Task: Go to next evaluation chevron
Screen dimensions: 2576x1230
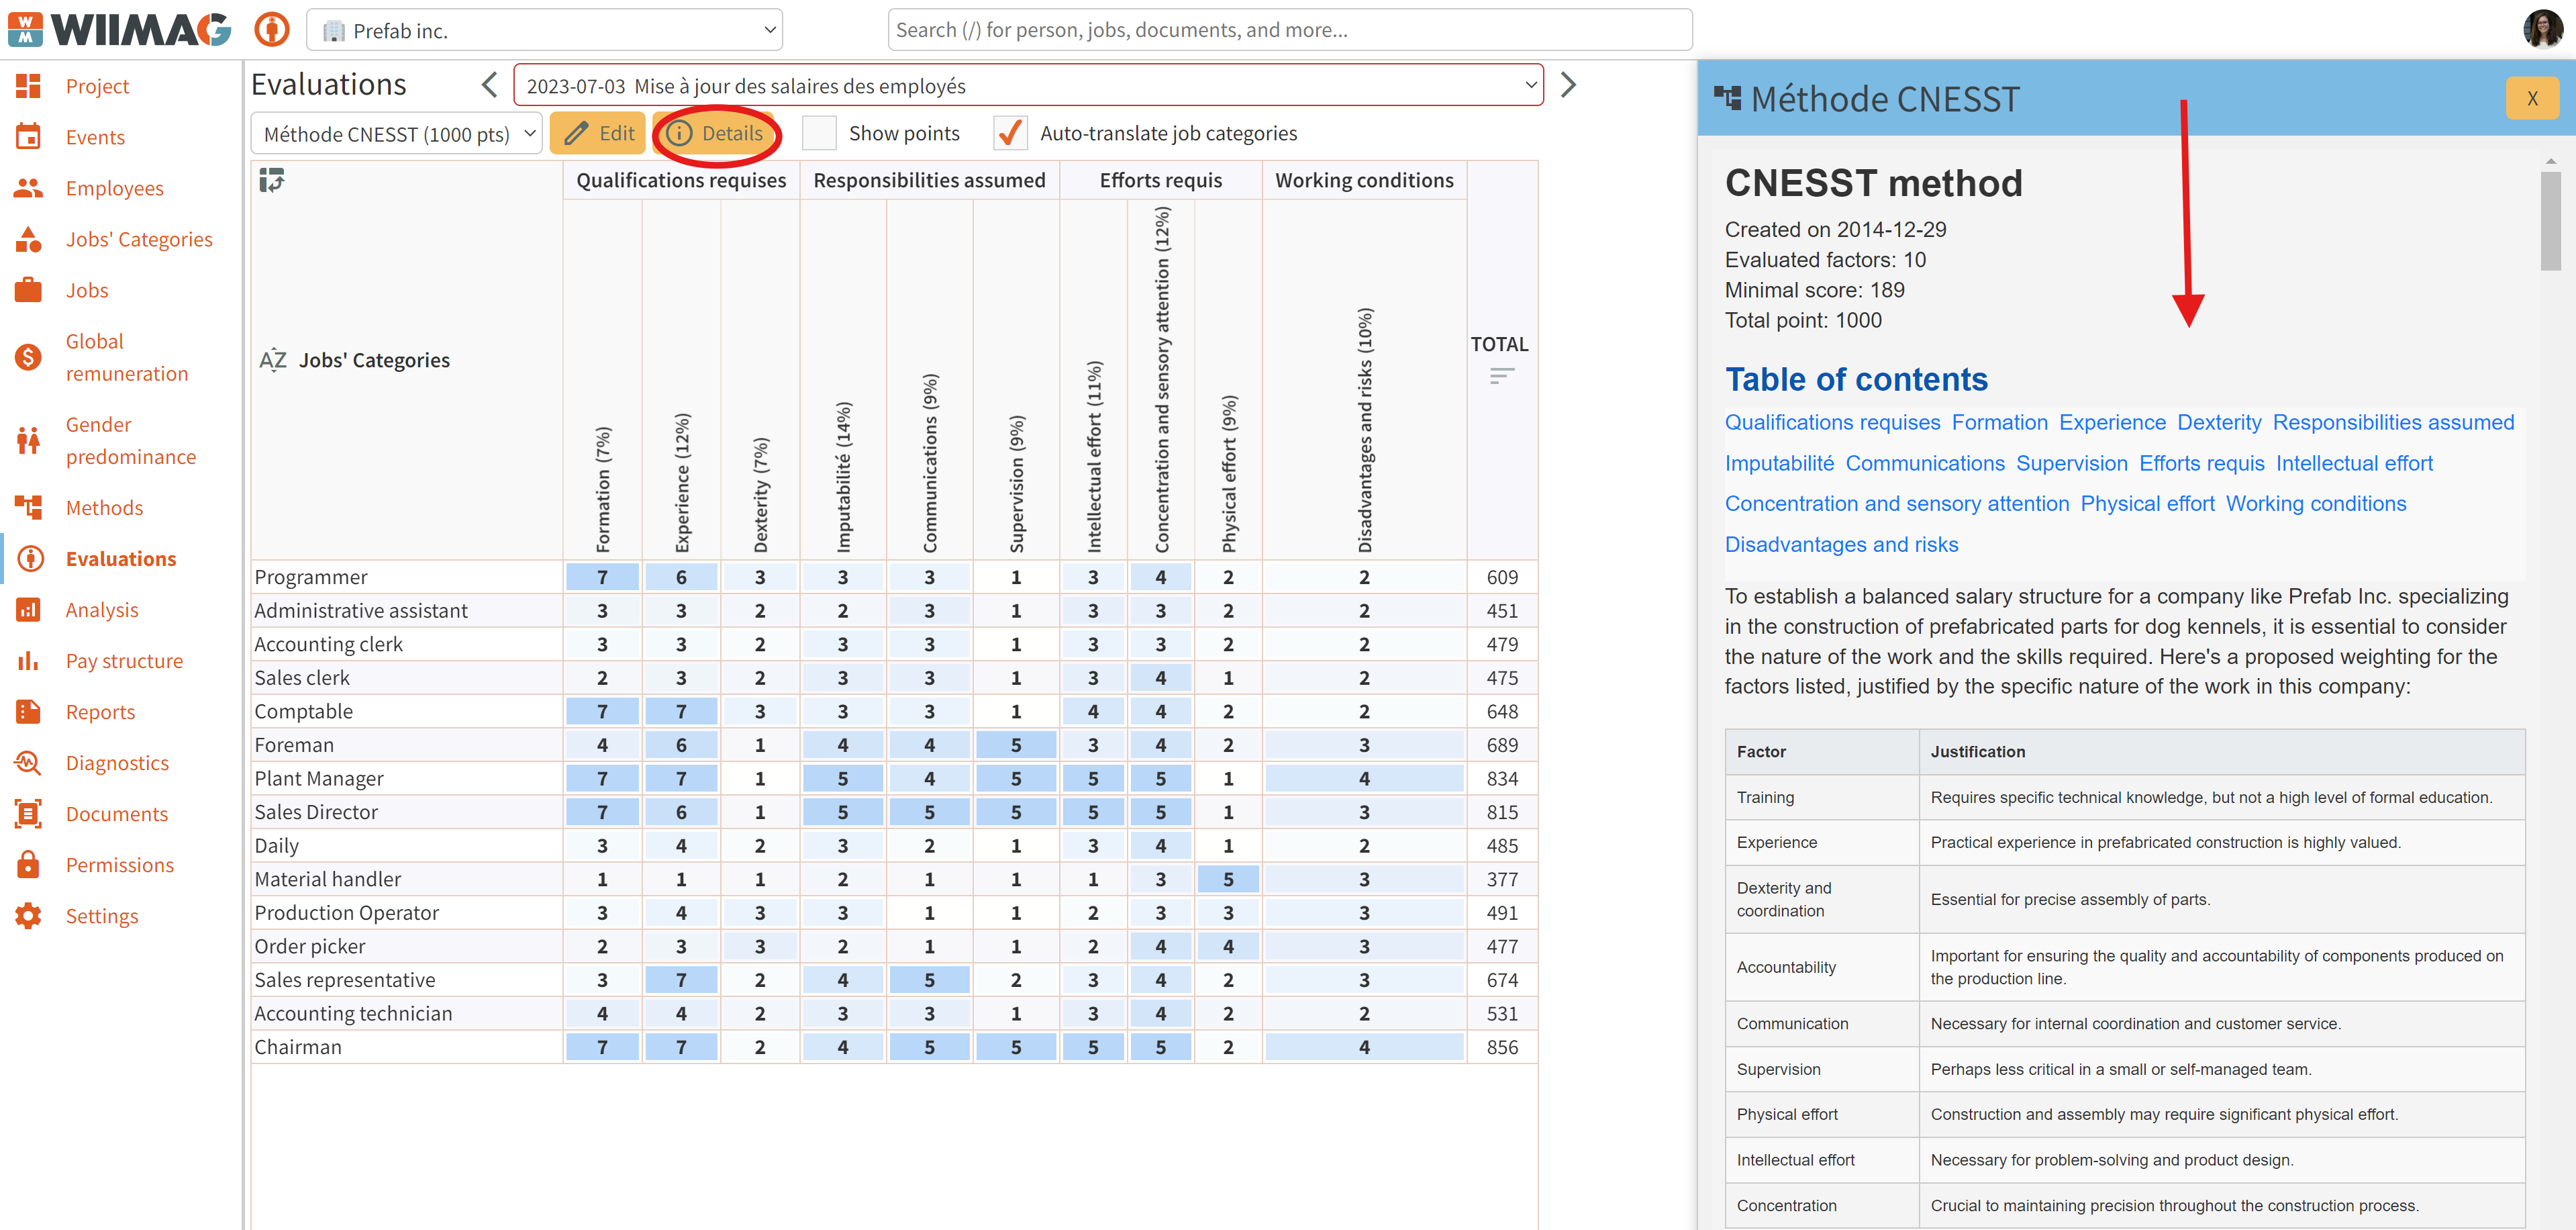Action: pyautogui.click(x=1567, y=85)
